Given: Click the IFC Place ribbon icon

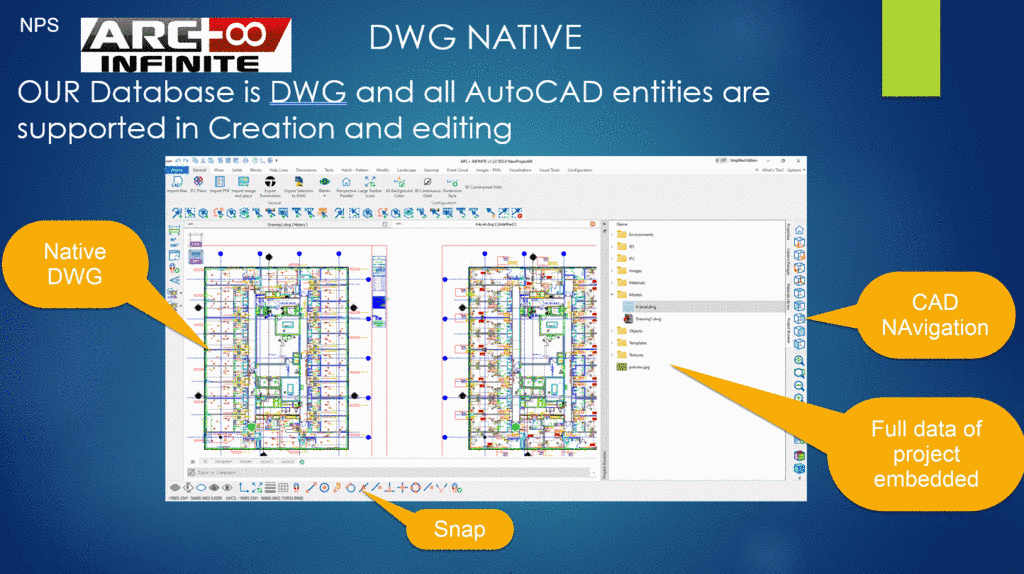Looking at the screenshot, I should click(x=198, y=183).
